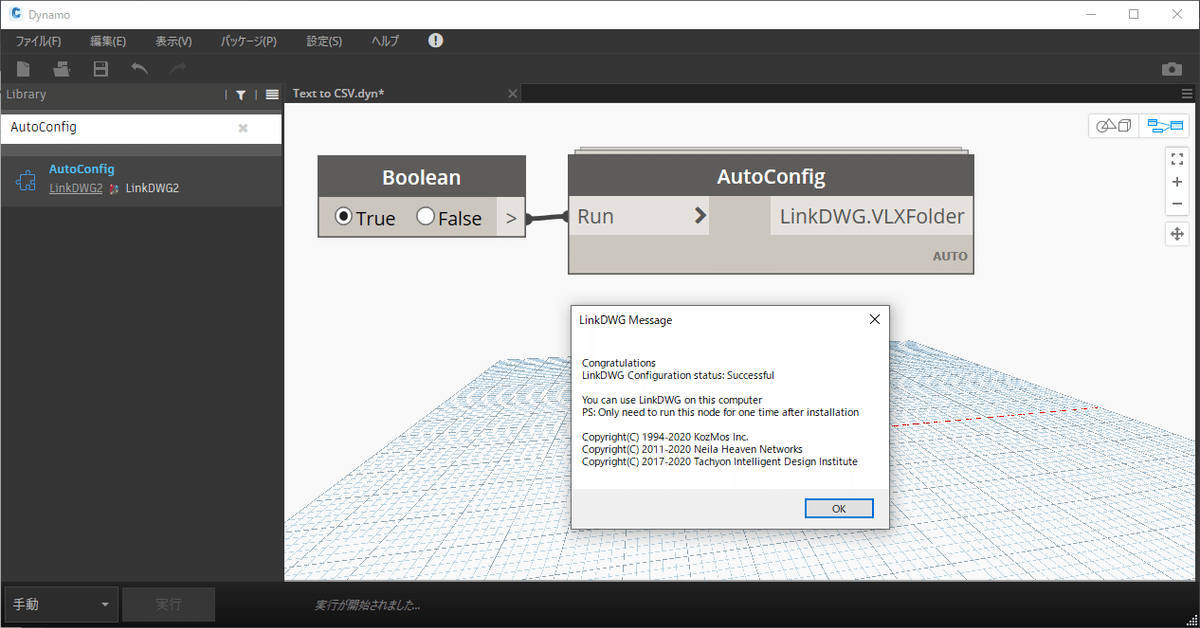1200x628 pixels.
Task: Click the AutoConfig node title
Action: 771,177
